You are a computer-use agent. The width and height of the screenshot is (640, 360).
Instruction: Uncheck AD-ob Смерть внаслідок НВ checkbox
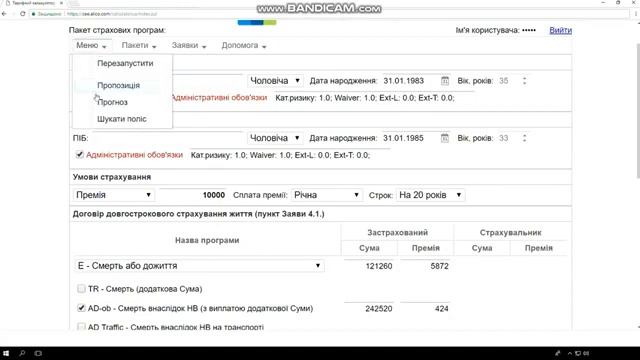pyautogui.click(x=81, y=308)
